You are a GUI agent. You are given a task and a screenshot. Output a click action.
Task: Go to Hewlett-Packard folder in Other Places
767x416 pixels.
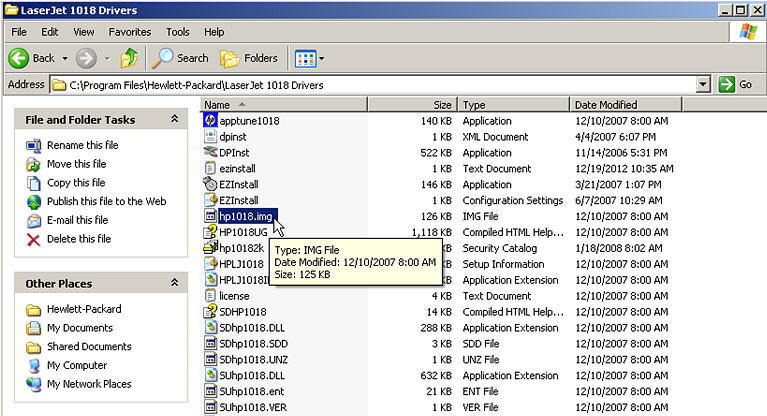click(x=84, y=309)
